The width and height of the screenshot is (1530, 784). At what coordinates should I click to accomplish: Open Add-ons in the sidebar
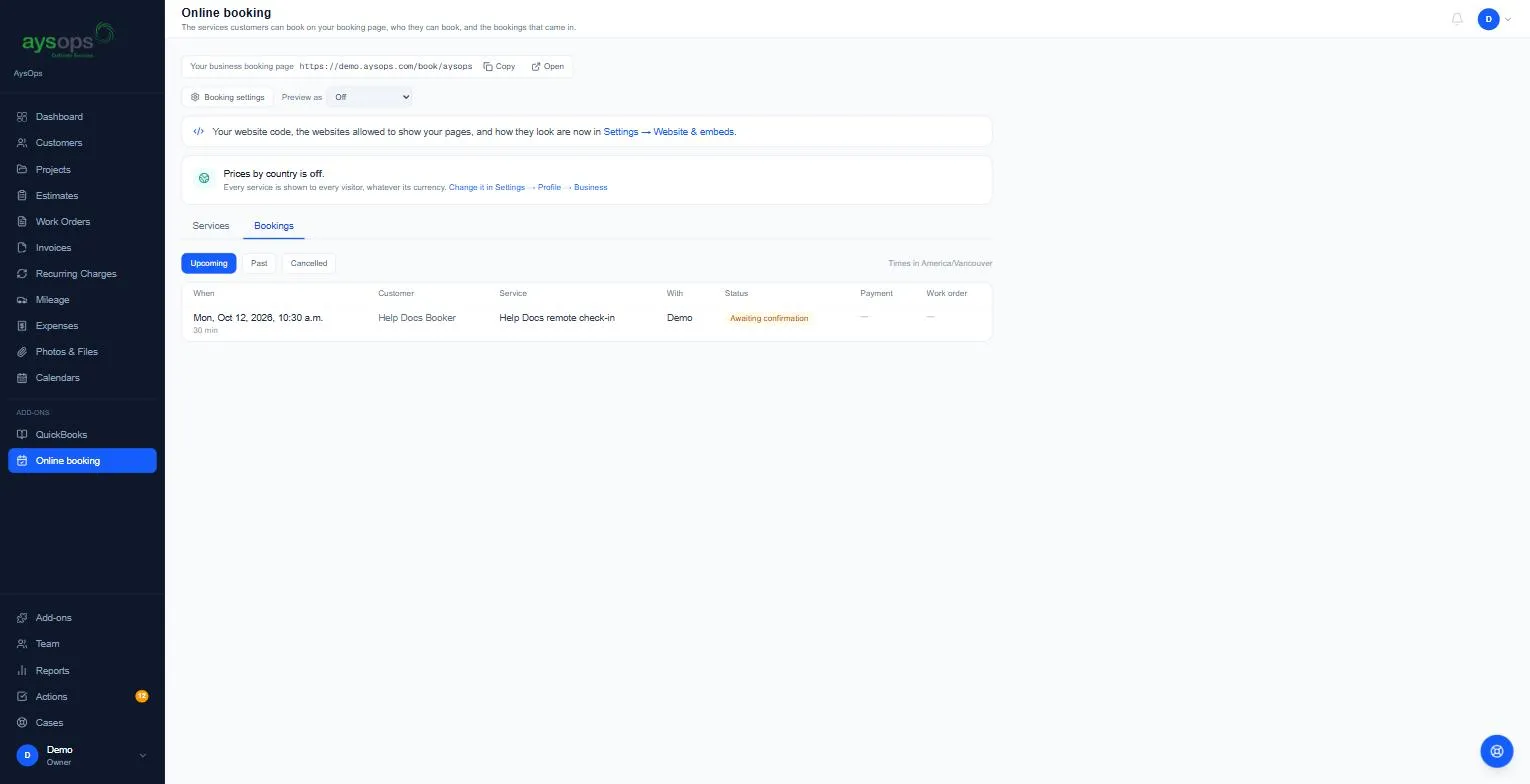click(x=82, y=618)
